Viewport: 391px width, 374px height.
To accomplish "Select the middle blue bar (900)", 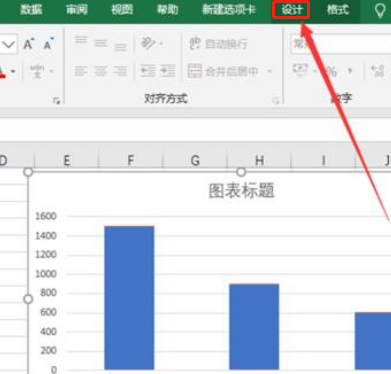I will 254,327.
